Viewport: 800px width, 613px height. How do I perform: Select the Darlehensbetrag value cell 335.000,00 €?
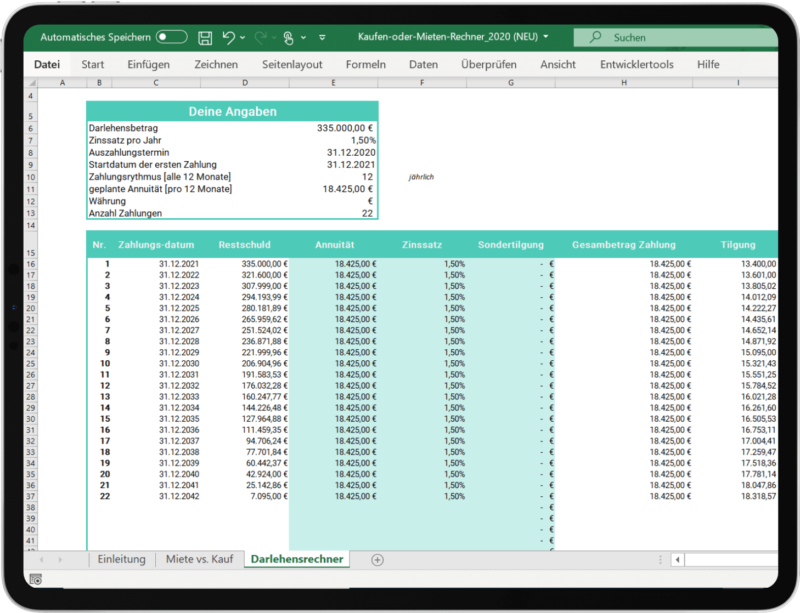click(343, 128)
